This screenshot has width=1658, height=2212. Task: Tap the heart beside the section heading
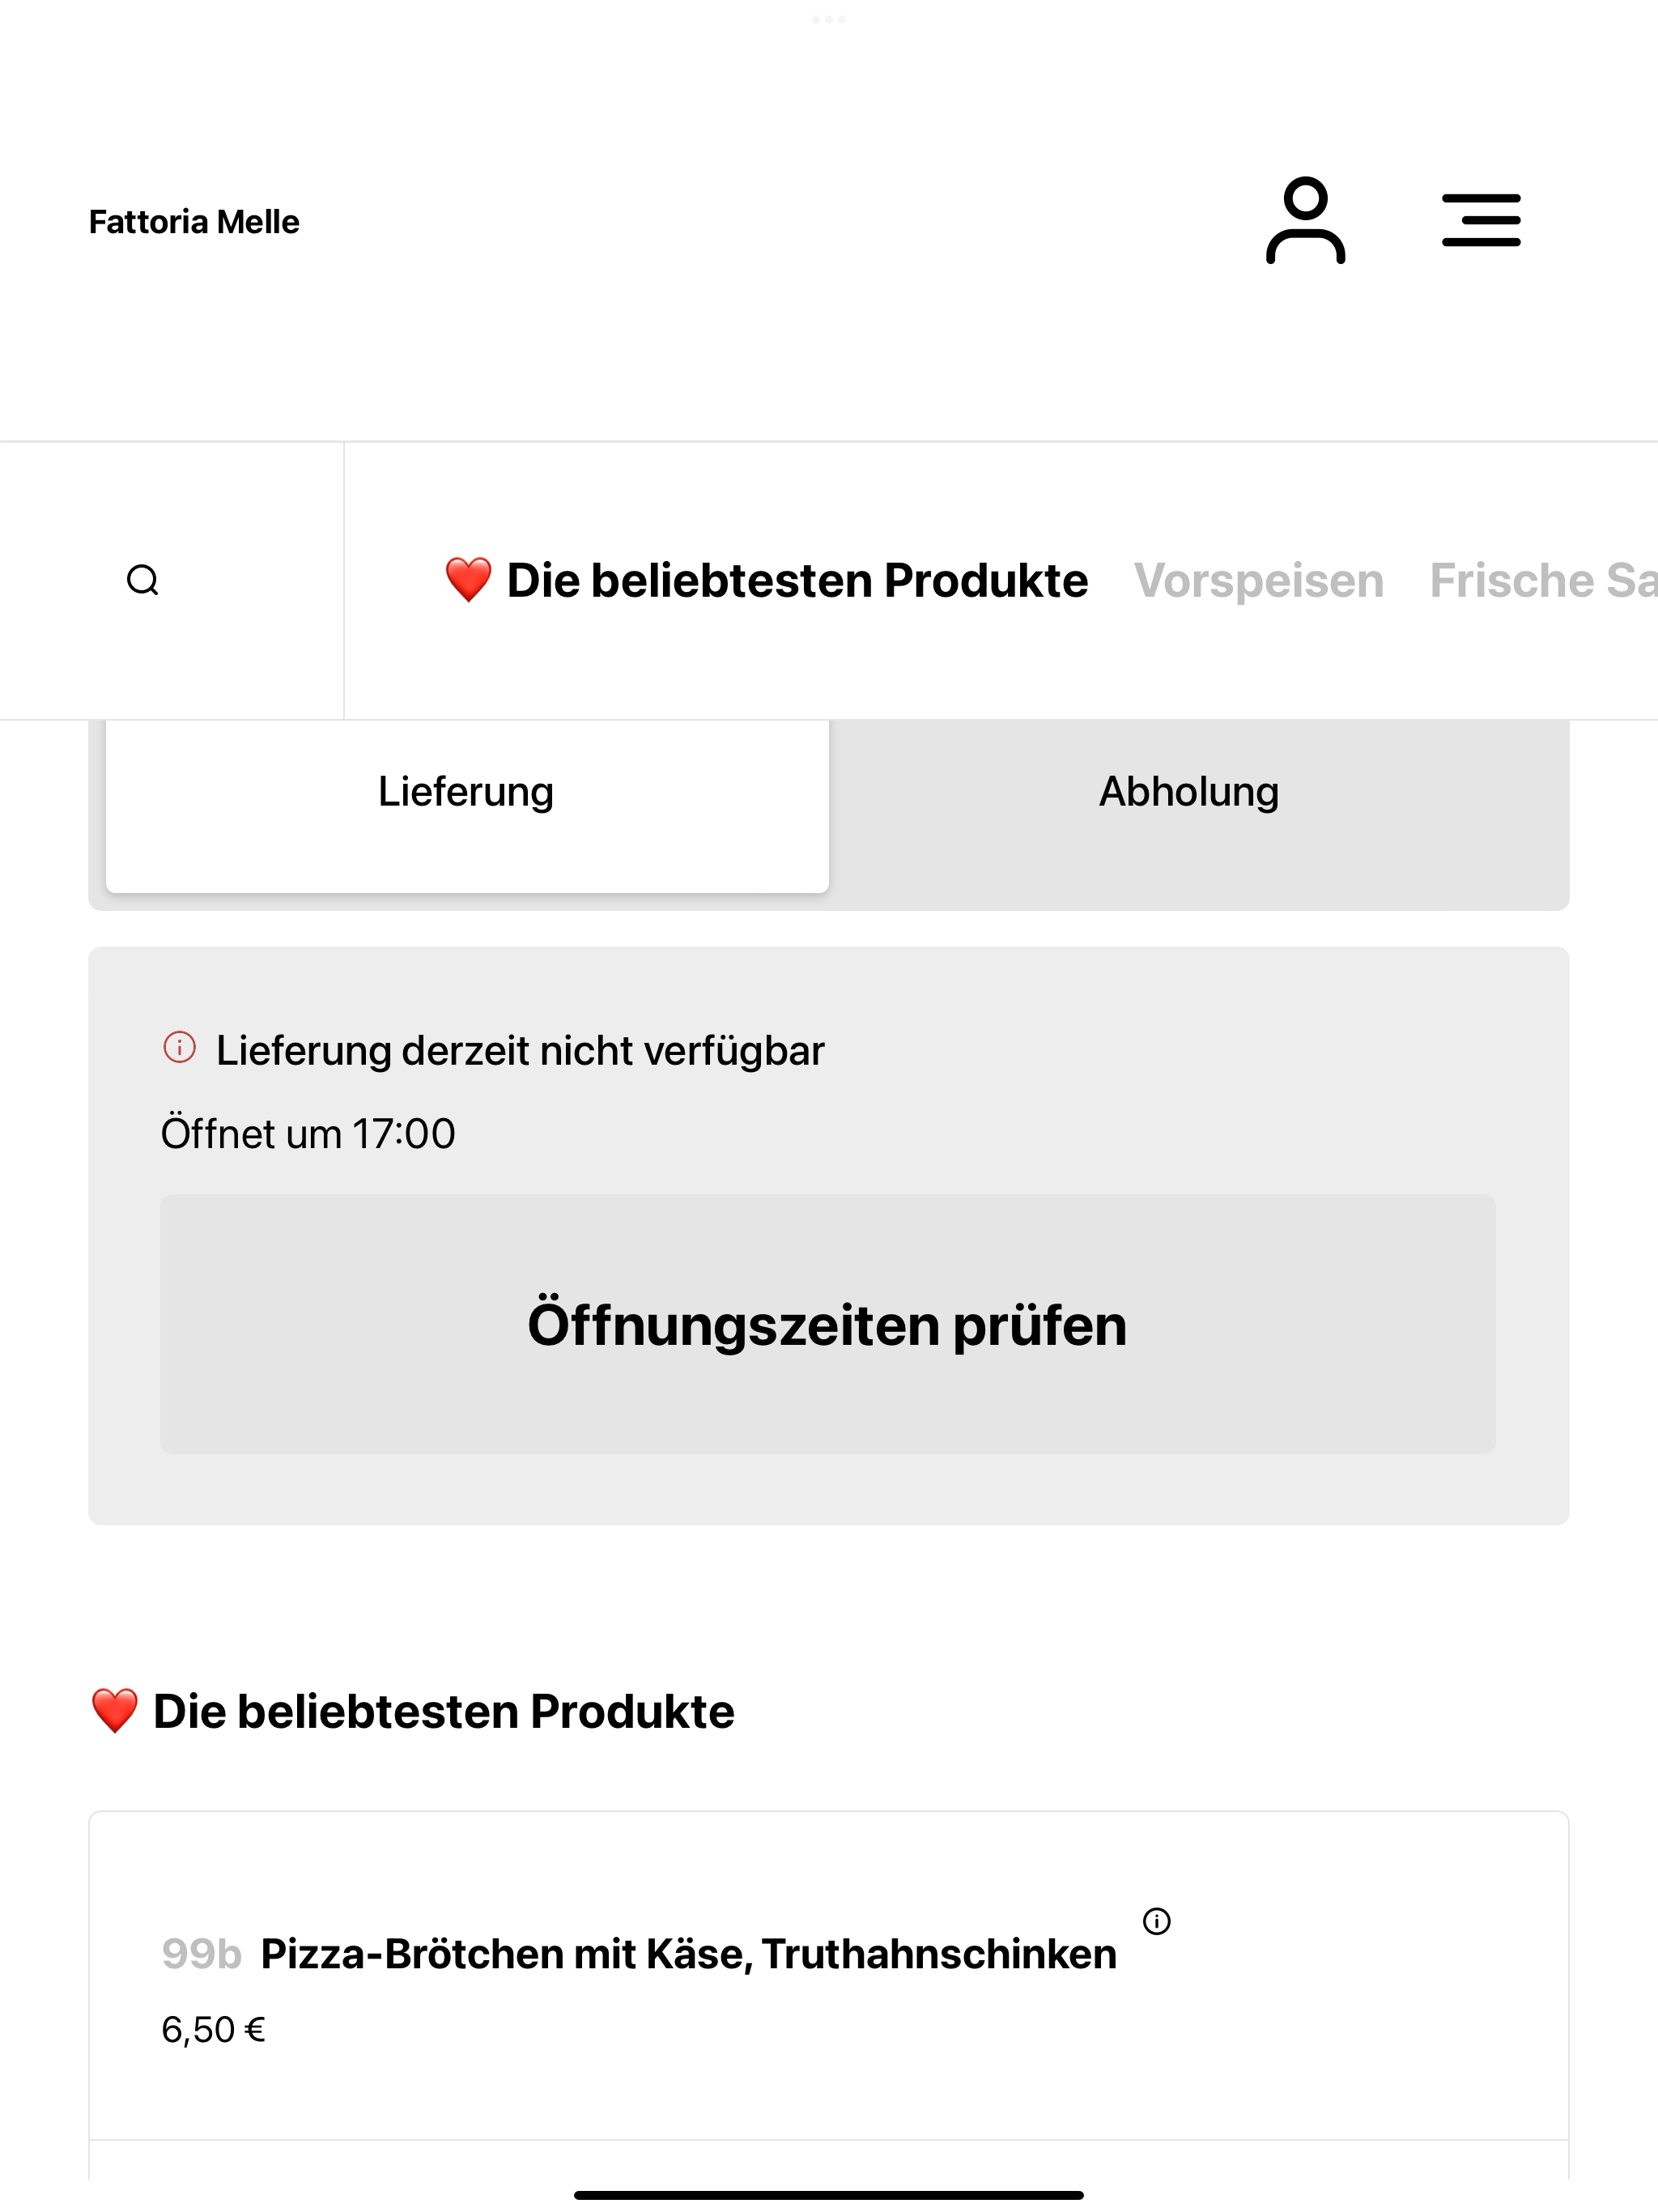[x=114, y=1711]
